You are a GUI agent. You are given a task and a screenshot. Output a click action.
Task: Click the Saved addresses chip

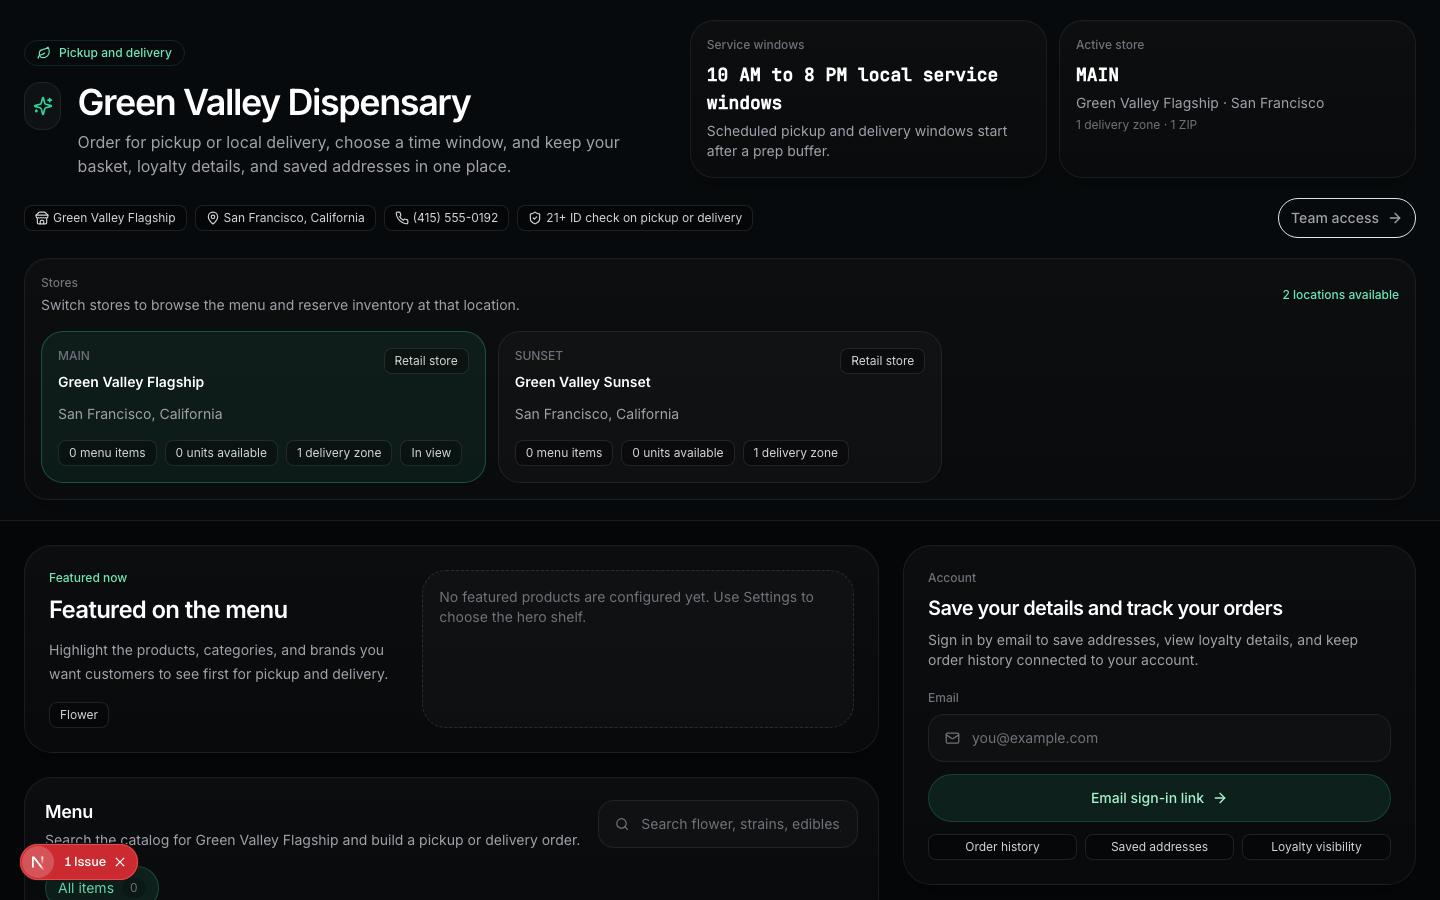tap(1159, 847)
